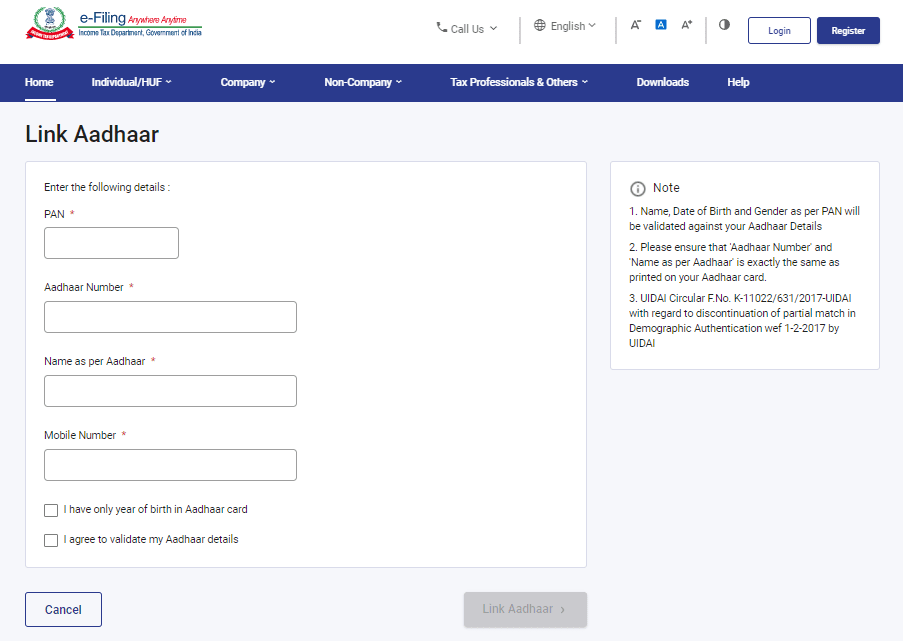
Task: Click into the Aadhaar Number field
Action: pyautogui.click(x=170, y=317)
